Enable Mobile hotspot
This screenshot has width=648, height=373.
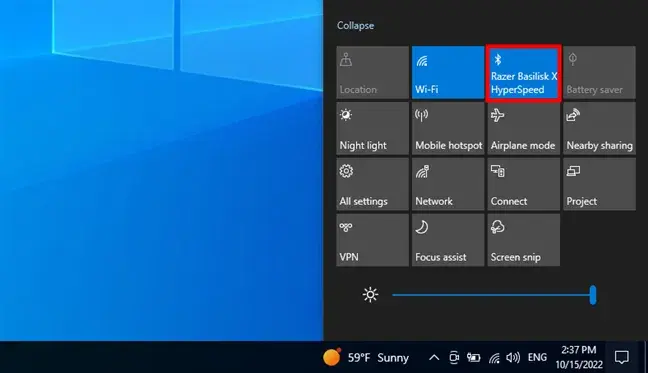(x=448, y=128)
